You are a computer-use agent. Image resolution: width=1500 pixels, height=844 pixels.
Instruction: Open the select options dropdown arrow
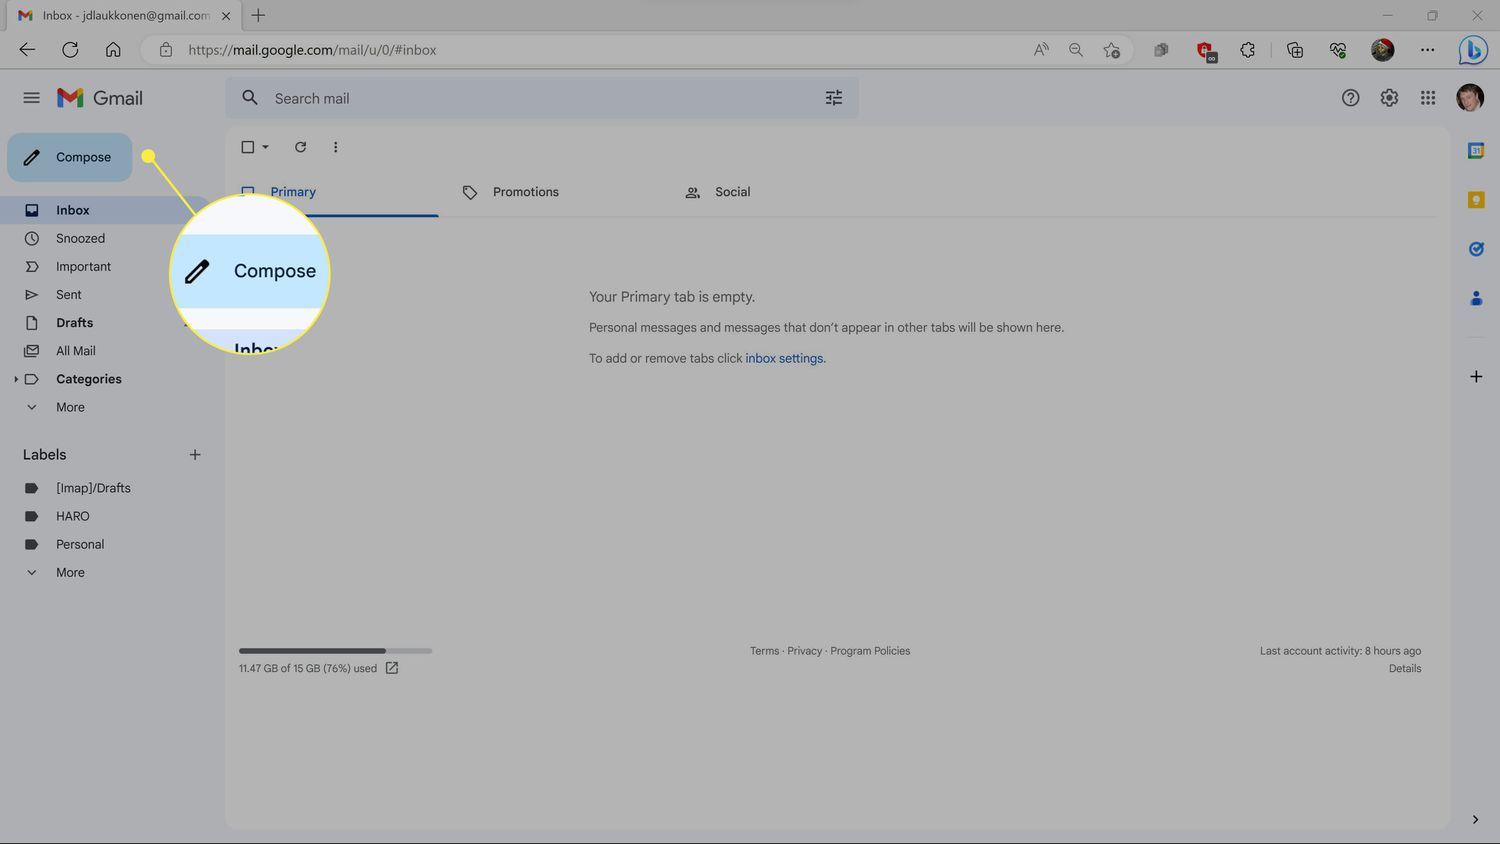[265, 147]
